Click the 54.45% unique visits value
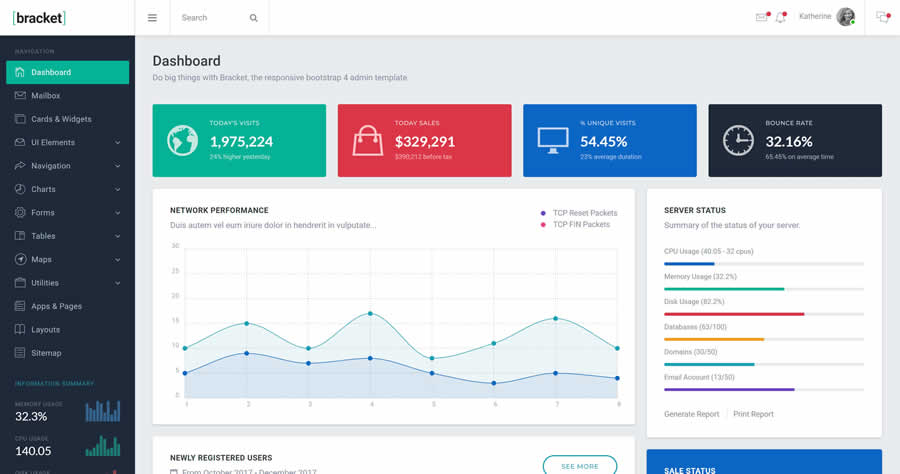The height and width of the screenshot is (474, 900). [603, 141]
